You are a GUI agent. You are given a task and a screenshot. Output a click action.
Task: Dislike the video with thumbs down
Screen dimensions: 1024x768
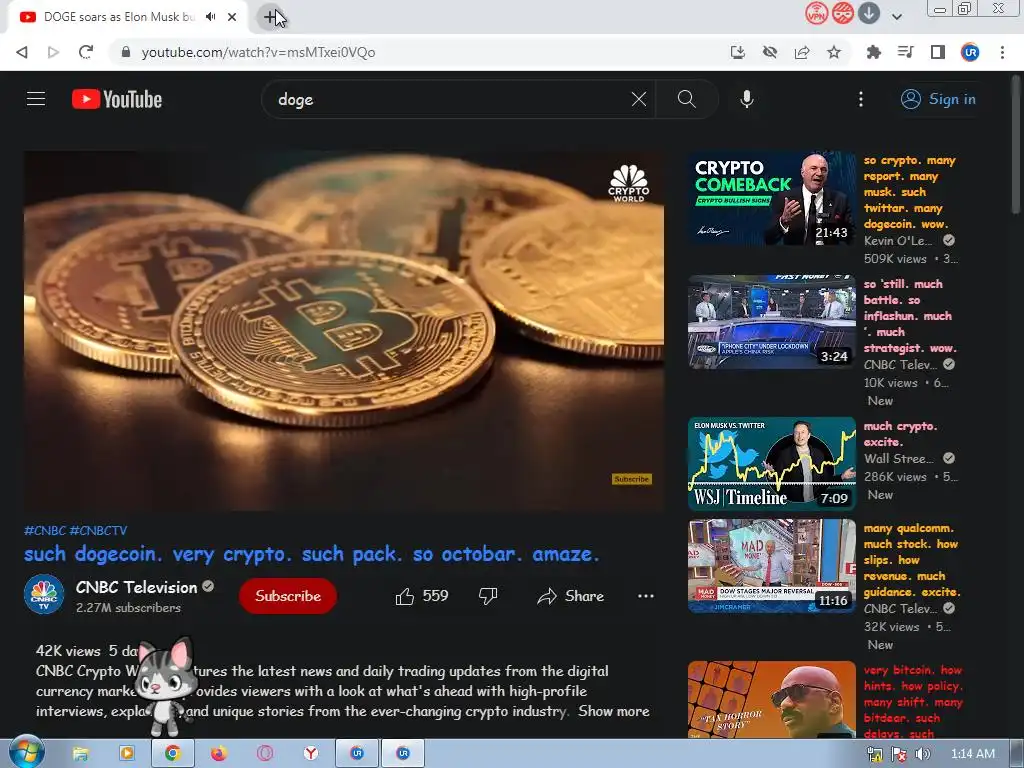(x=488, y=596)
